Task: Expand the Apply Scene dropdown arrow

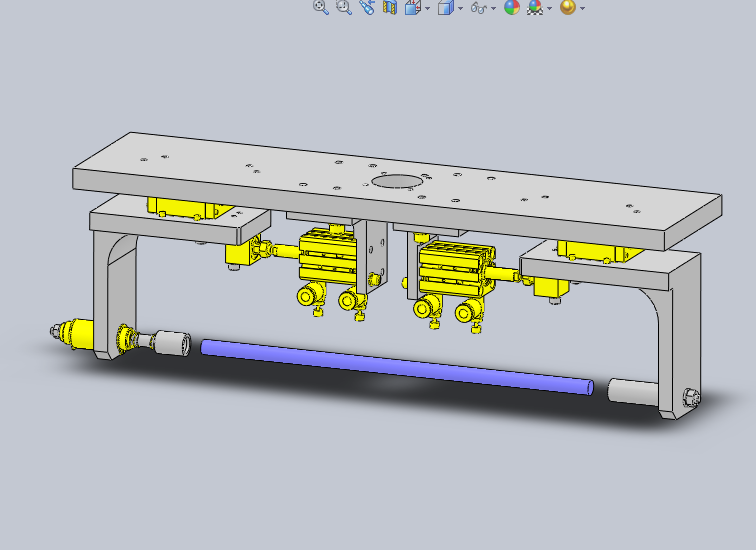Action: (x=550, y=8)
